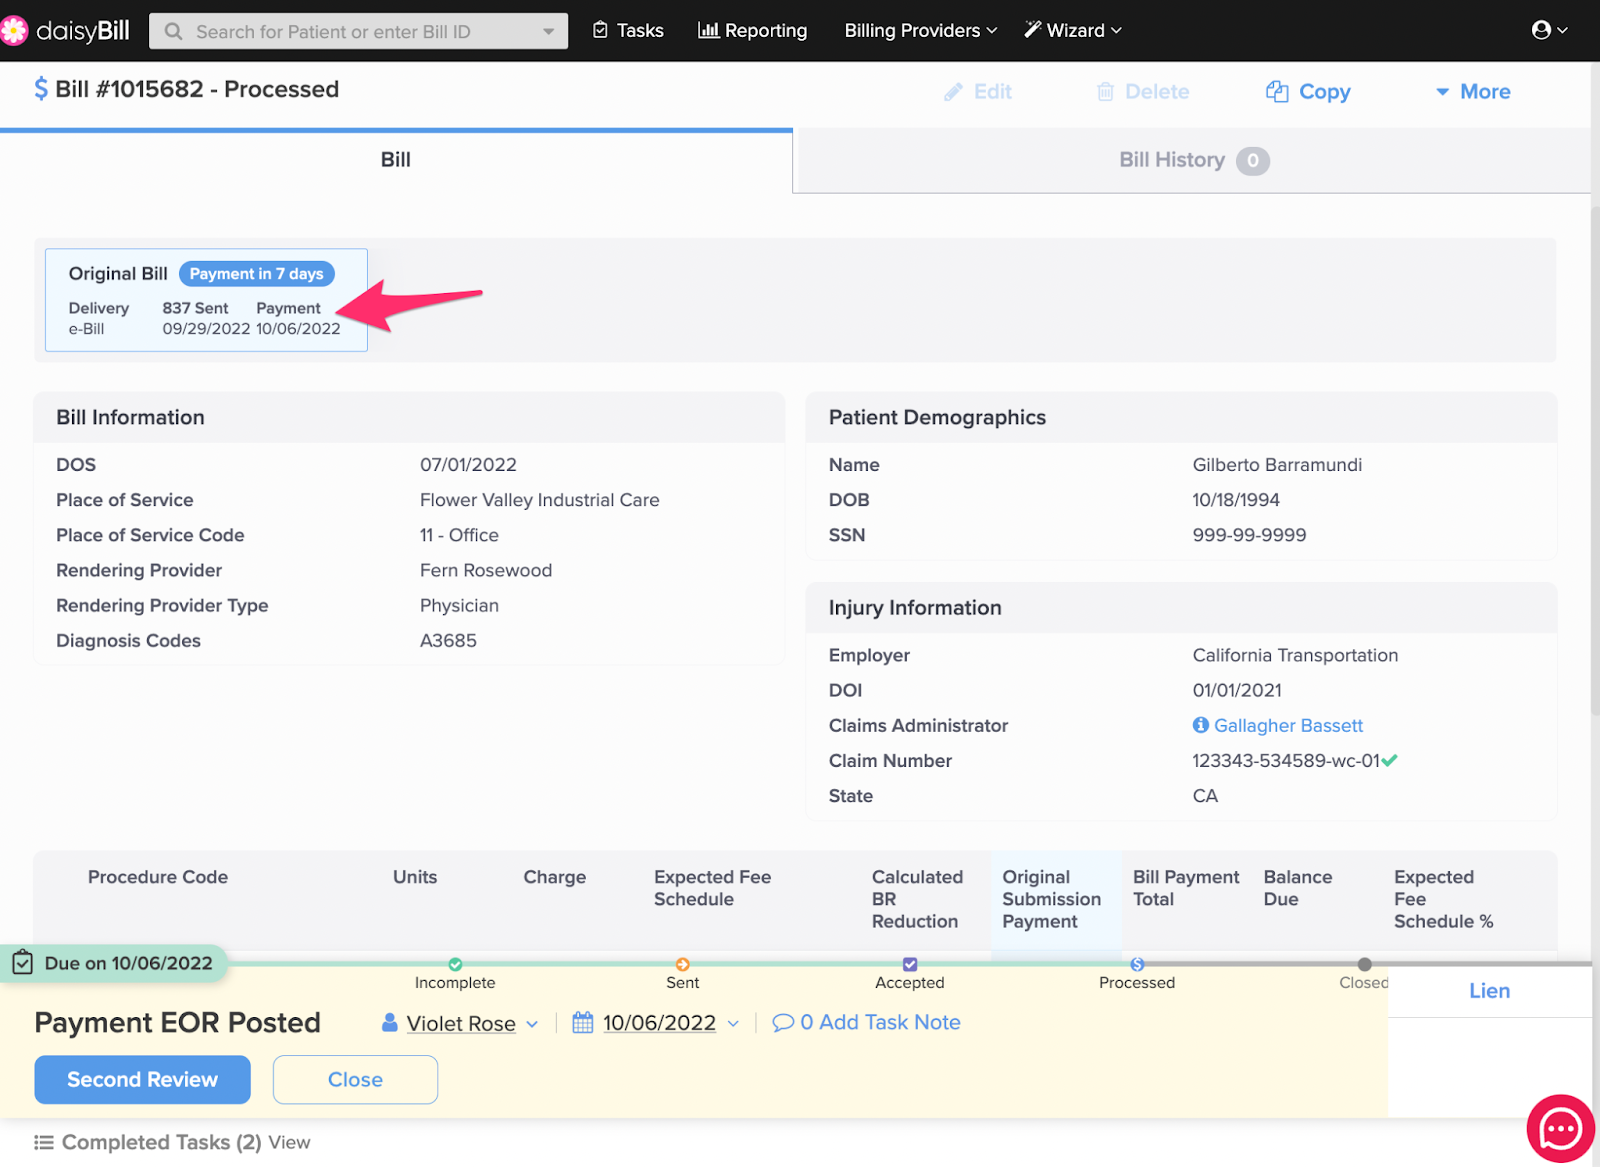Open the Reporting menu item
This screenshot has width=1600, height=1167.
coord(753,31)
